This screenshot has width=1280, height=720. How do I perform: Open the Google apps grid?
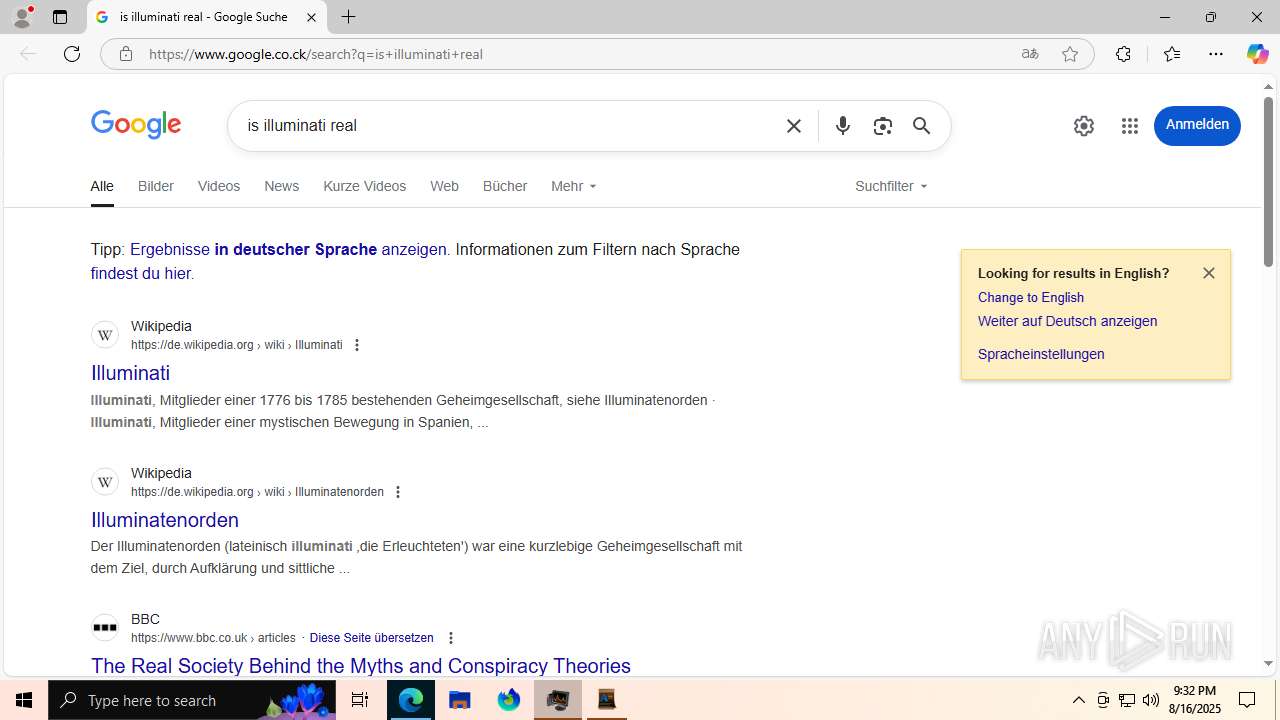point(1130,126)
